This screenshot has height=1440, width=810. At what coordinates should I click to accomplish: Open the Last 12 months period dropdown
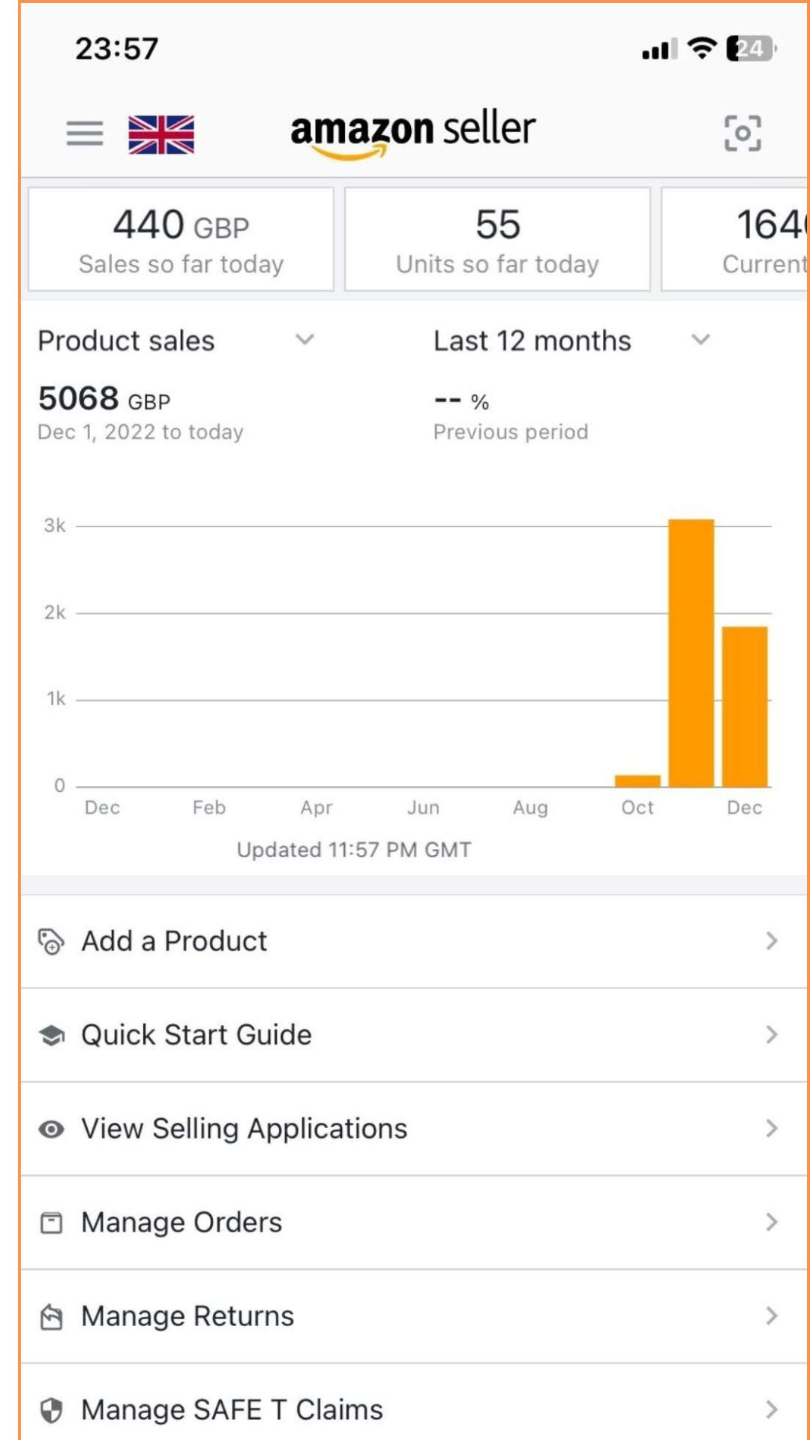point(701,341)
